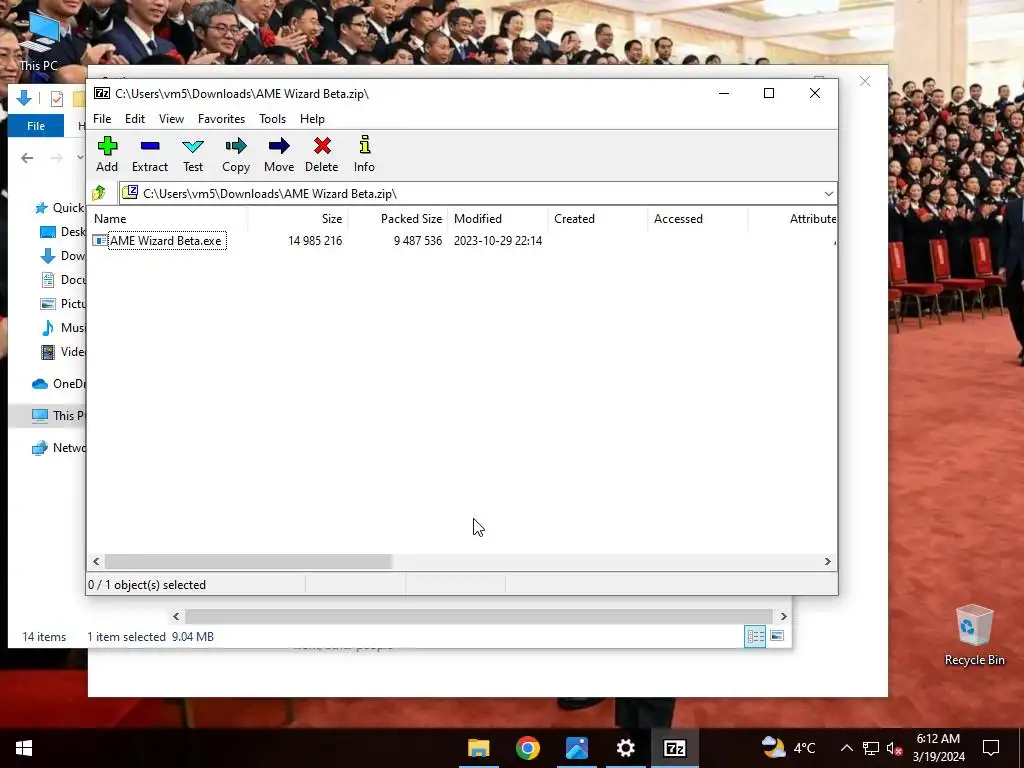This screenshot has width=1024, height=768.
Task: Select Videos in Explorer sidebar
Action: (63, 352)
